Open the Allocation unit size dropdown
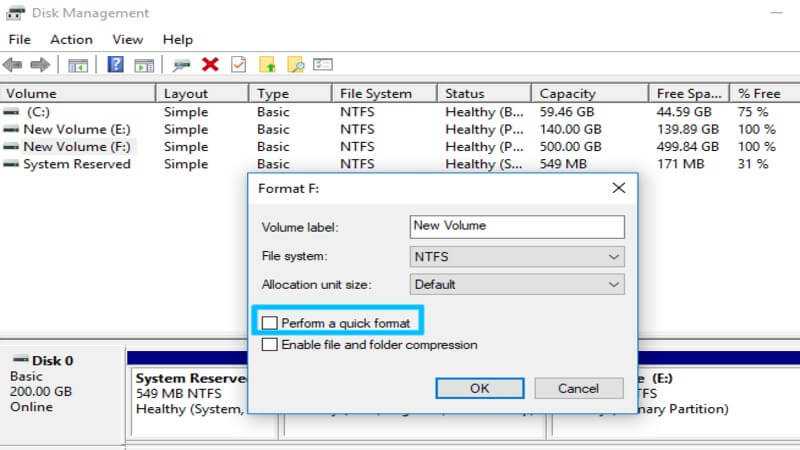Image resolution: width=800 pixels, height=450 pixels. point(517,284)
